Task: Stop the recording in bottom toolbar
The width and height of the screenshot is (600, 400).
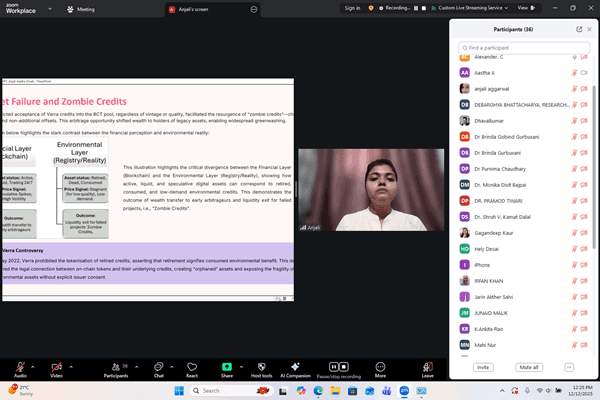Action: [x=344, y=367]
